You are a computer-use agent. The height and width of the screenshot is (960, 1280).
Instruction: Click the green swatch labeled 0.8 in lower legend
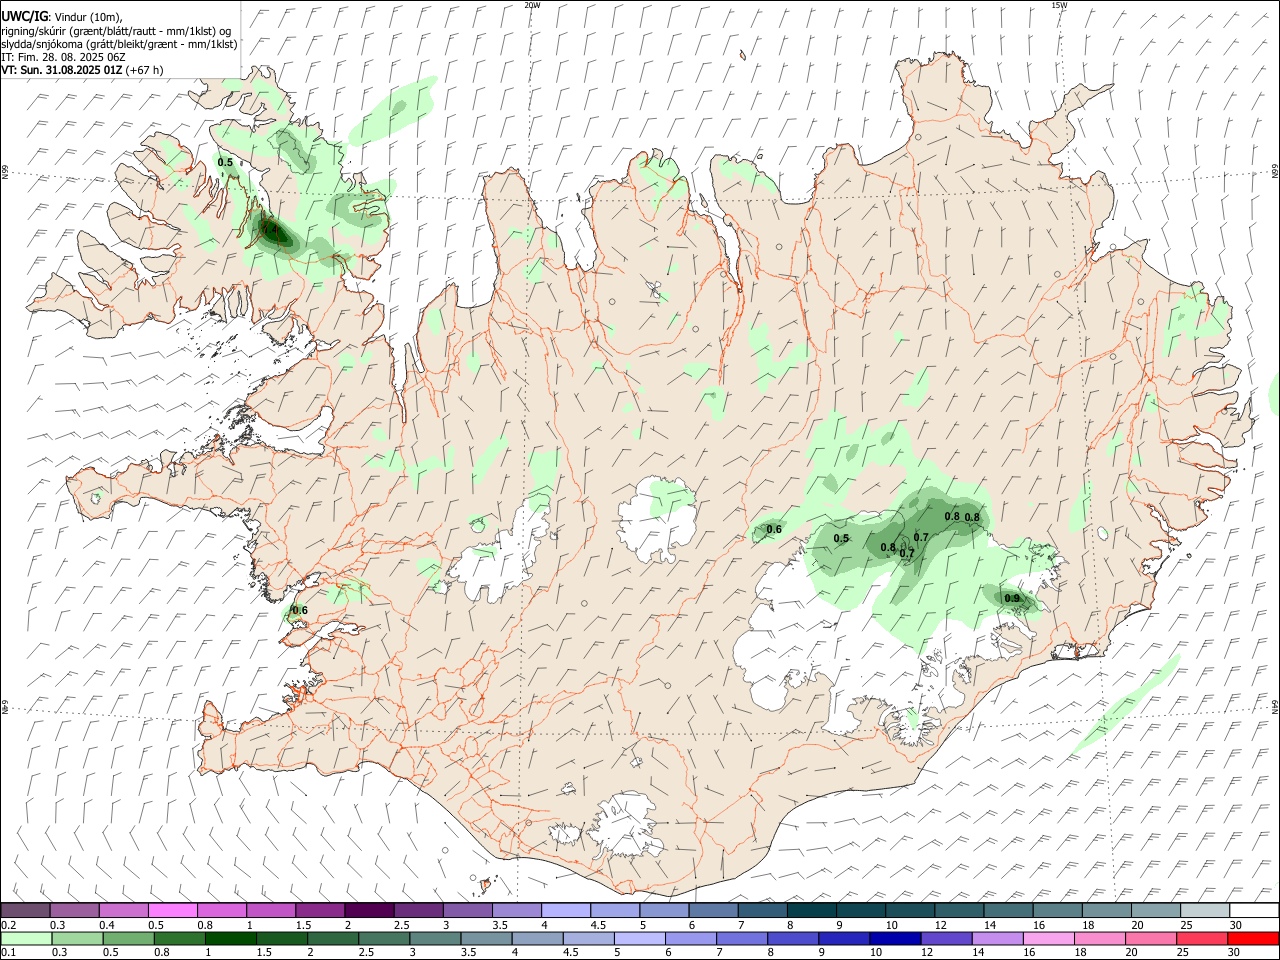point(178,938)
